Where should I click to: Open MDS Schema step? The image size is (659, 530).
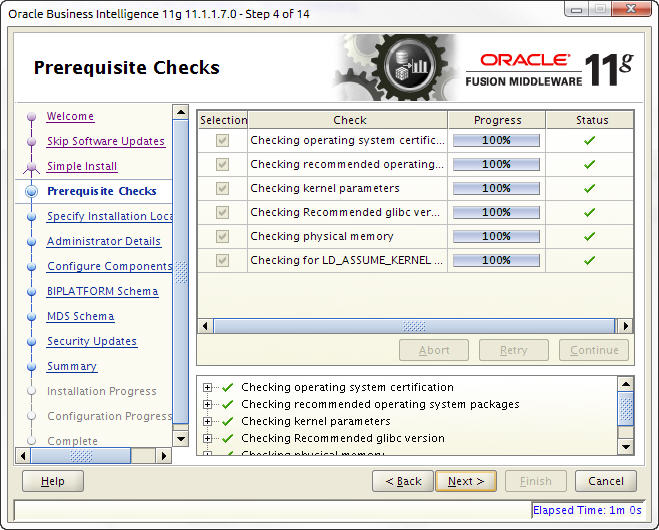click(80, 316)
